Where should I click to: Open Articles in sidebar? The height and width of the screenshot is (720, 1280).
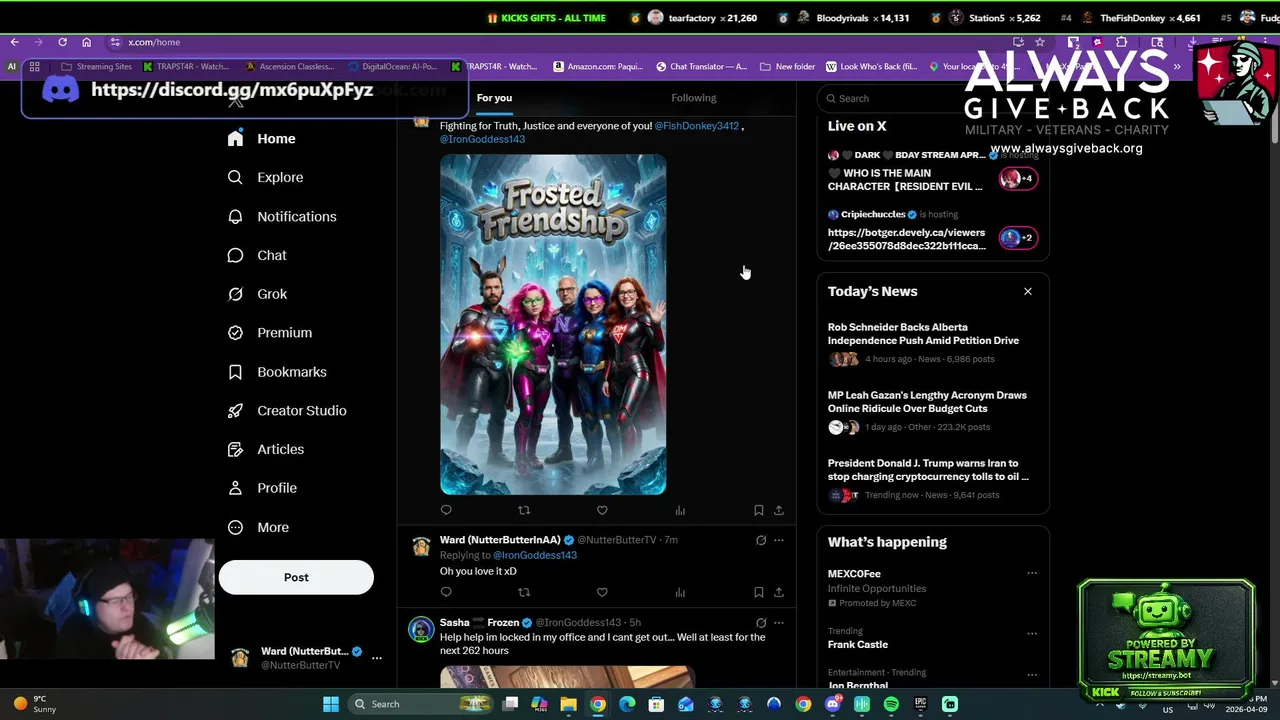[266, 449]
